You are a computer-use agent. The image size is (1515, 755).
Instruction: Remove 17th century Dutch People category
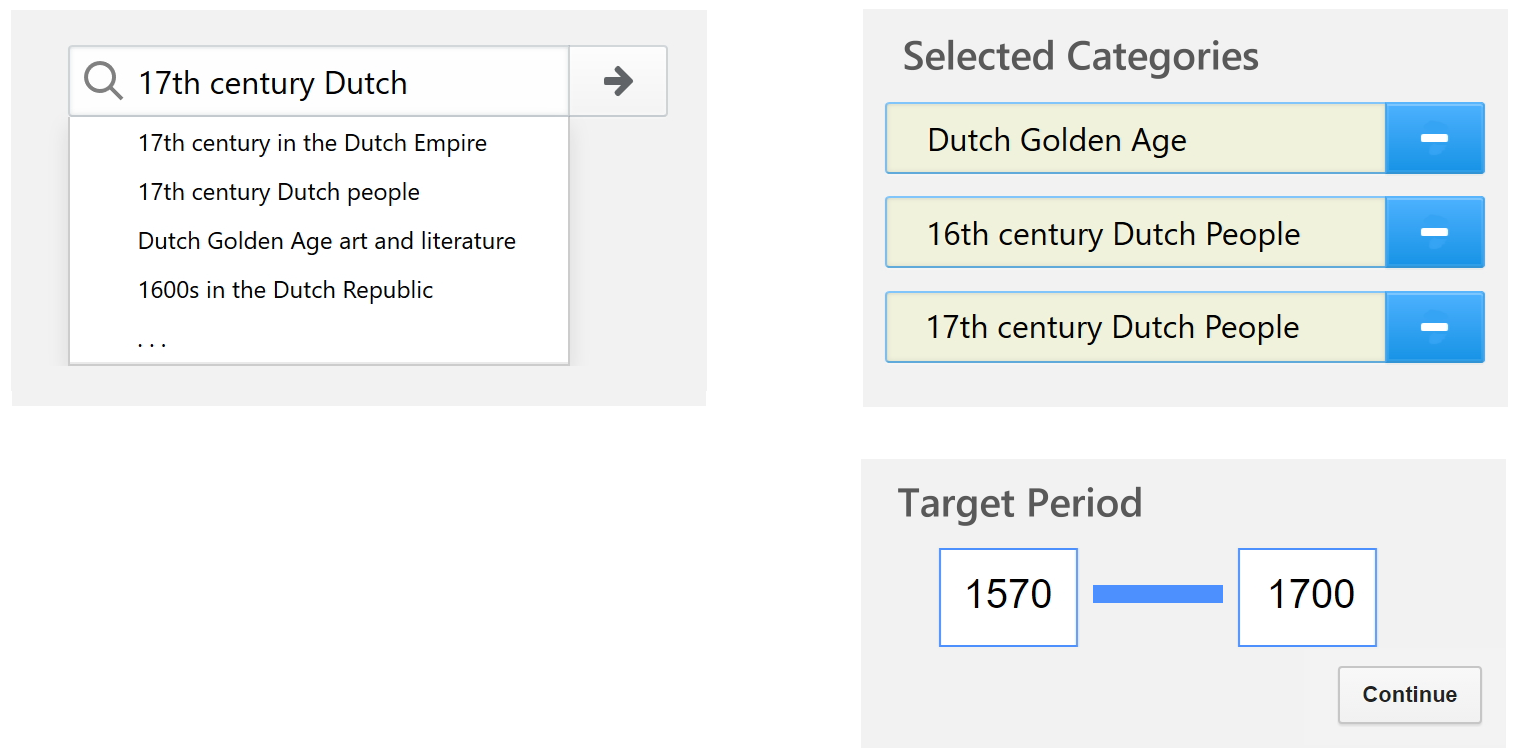[x=1434, y=327]
